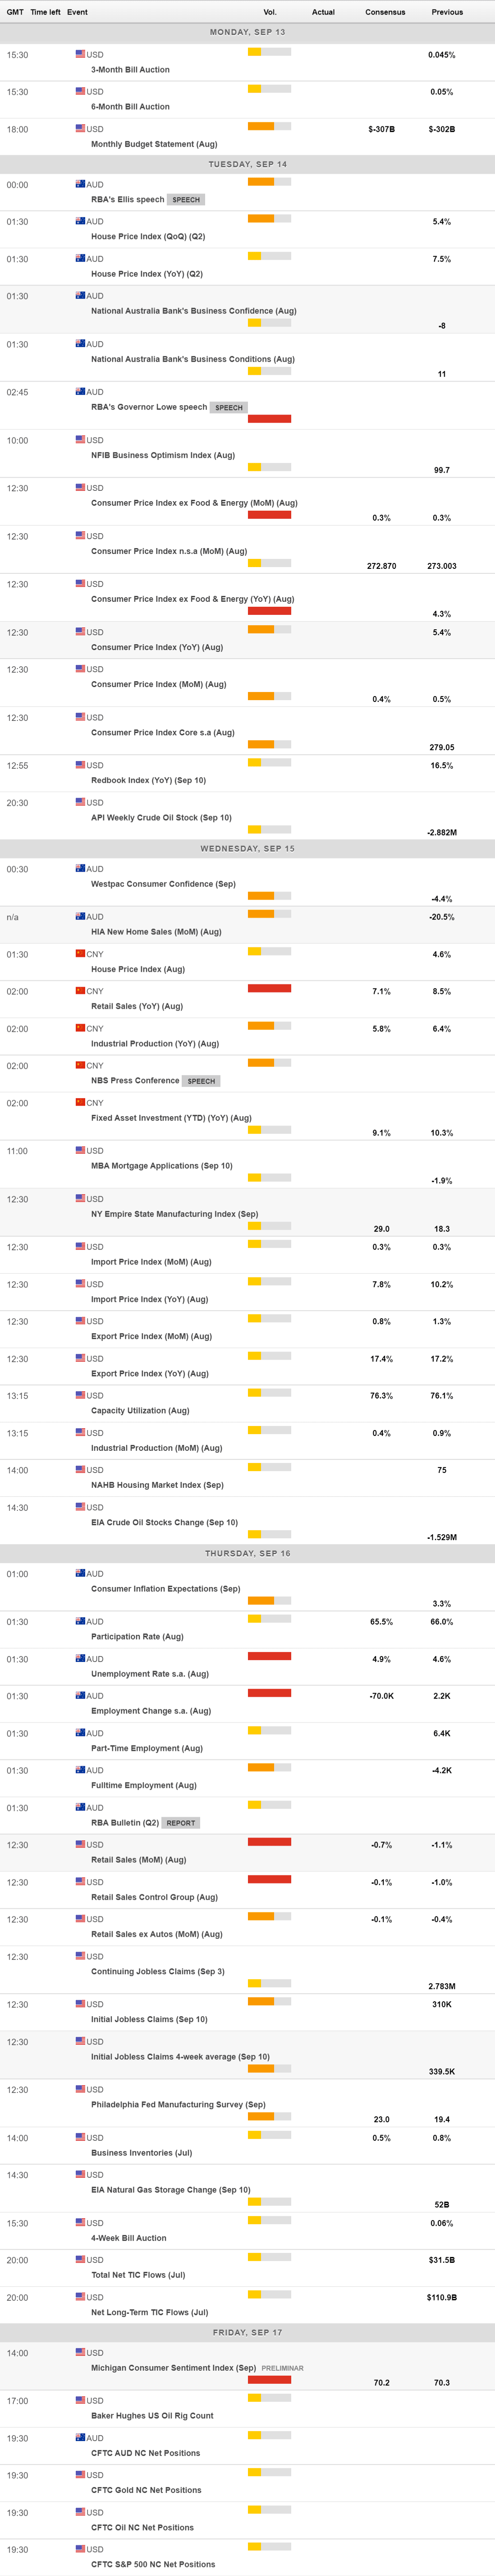This screenshot has width=495, height=2576.
Task: Click the China flag for NBS Press Conference
Action: [x=80, y=1065]
